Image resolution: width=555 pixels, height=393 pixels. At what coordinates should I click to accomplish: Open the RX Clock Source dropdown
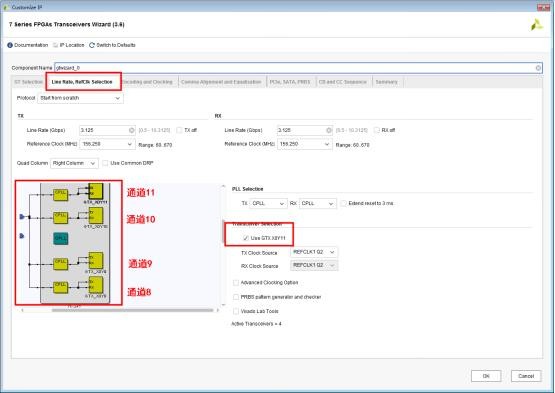tap(314, 265)
